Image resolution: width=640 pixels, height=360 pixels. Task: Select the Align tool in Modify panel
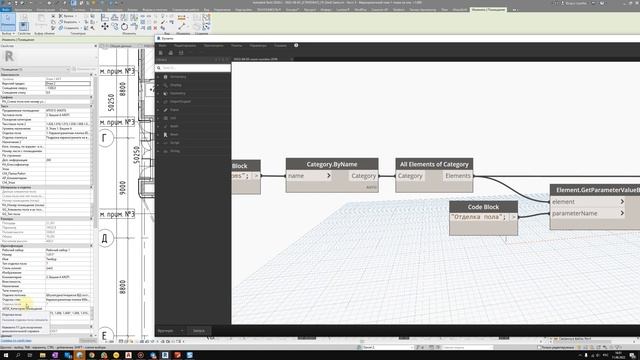point(105,18)
